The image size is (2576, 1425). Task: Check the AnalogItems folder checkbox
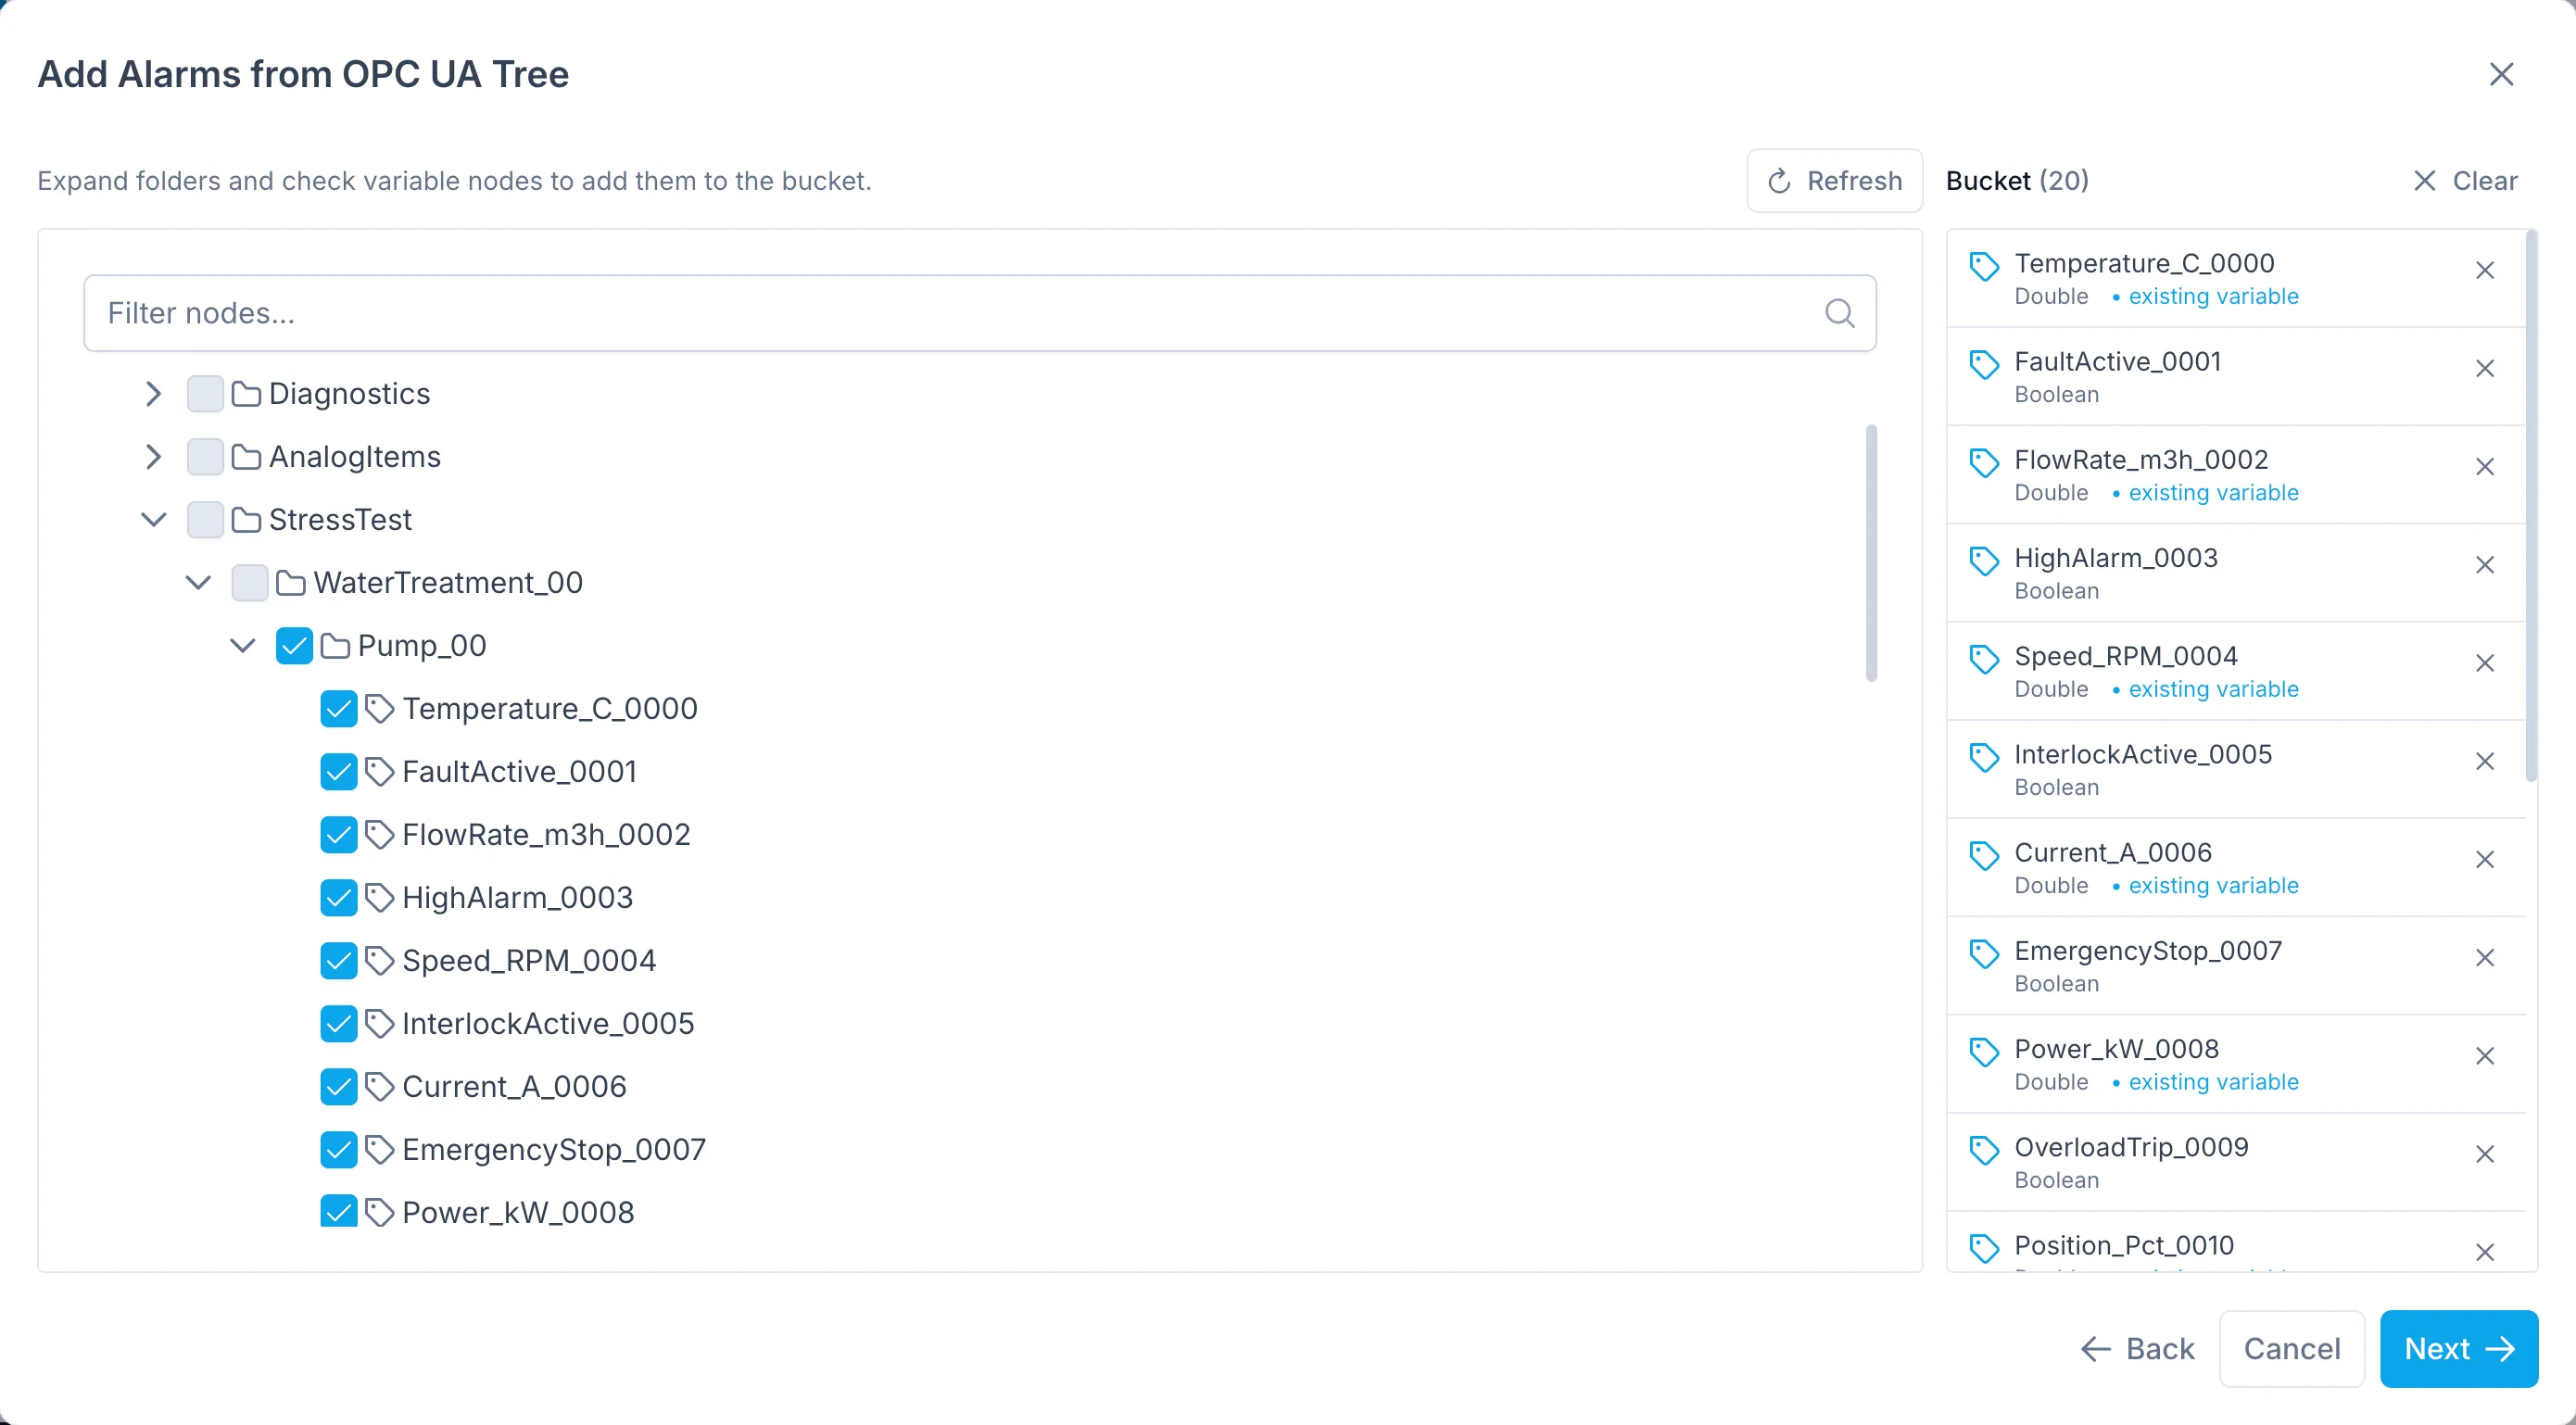(205, 457)
